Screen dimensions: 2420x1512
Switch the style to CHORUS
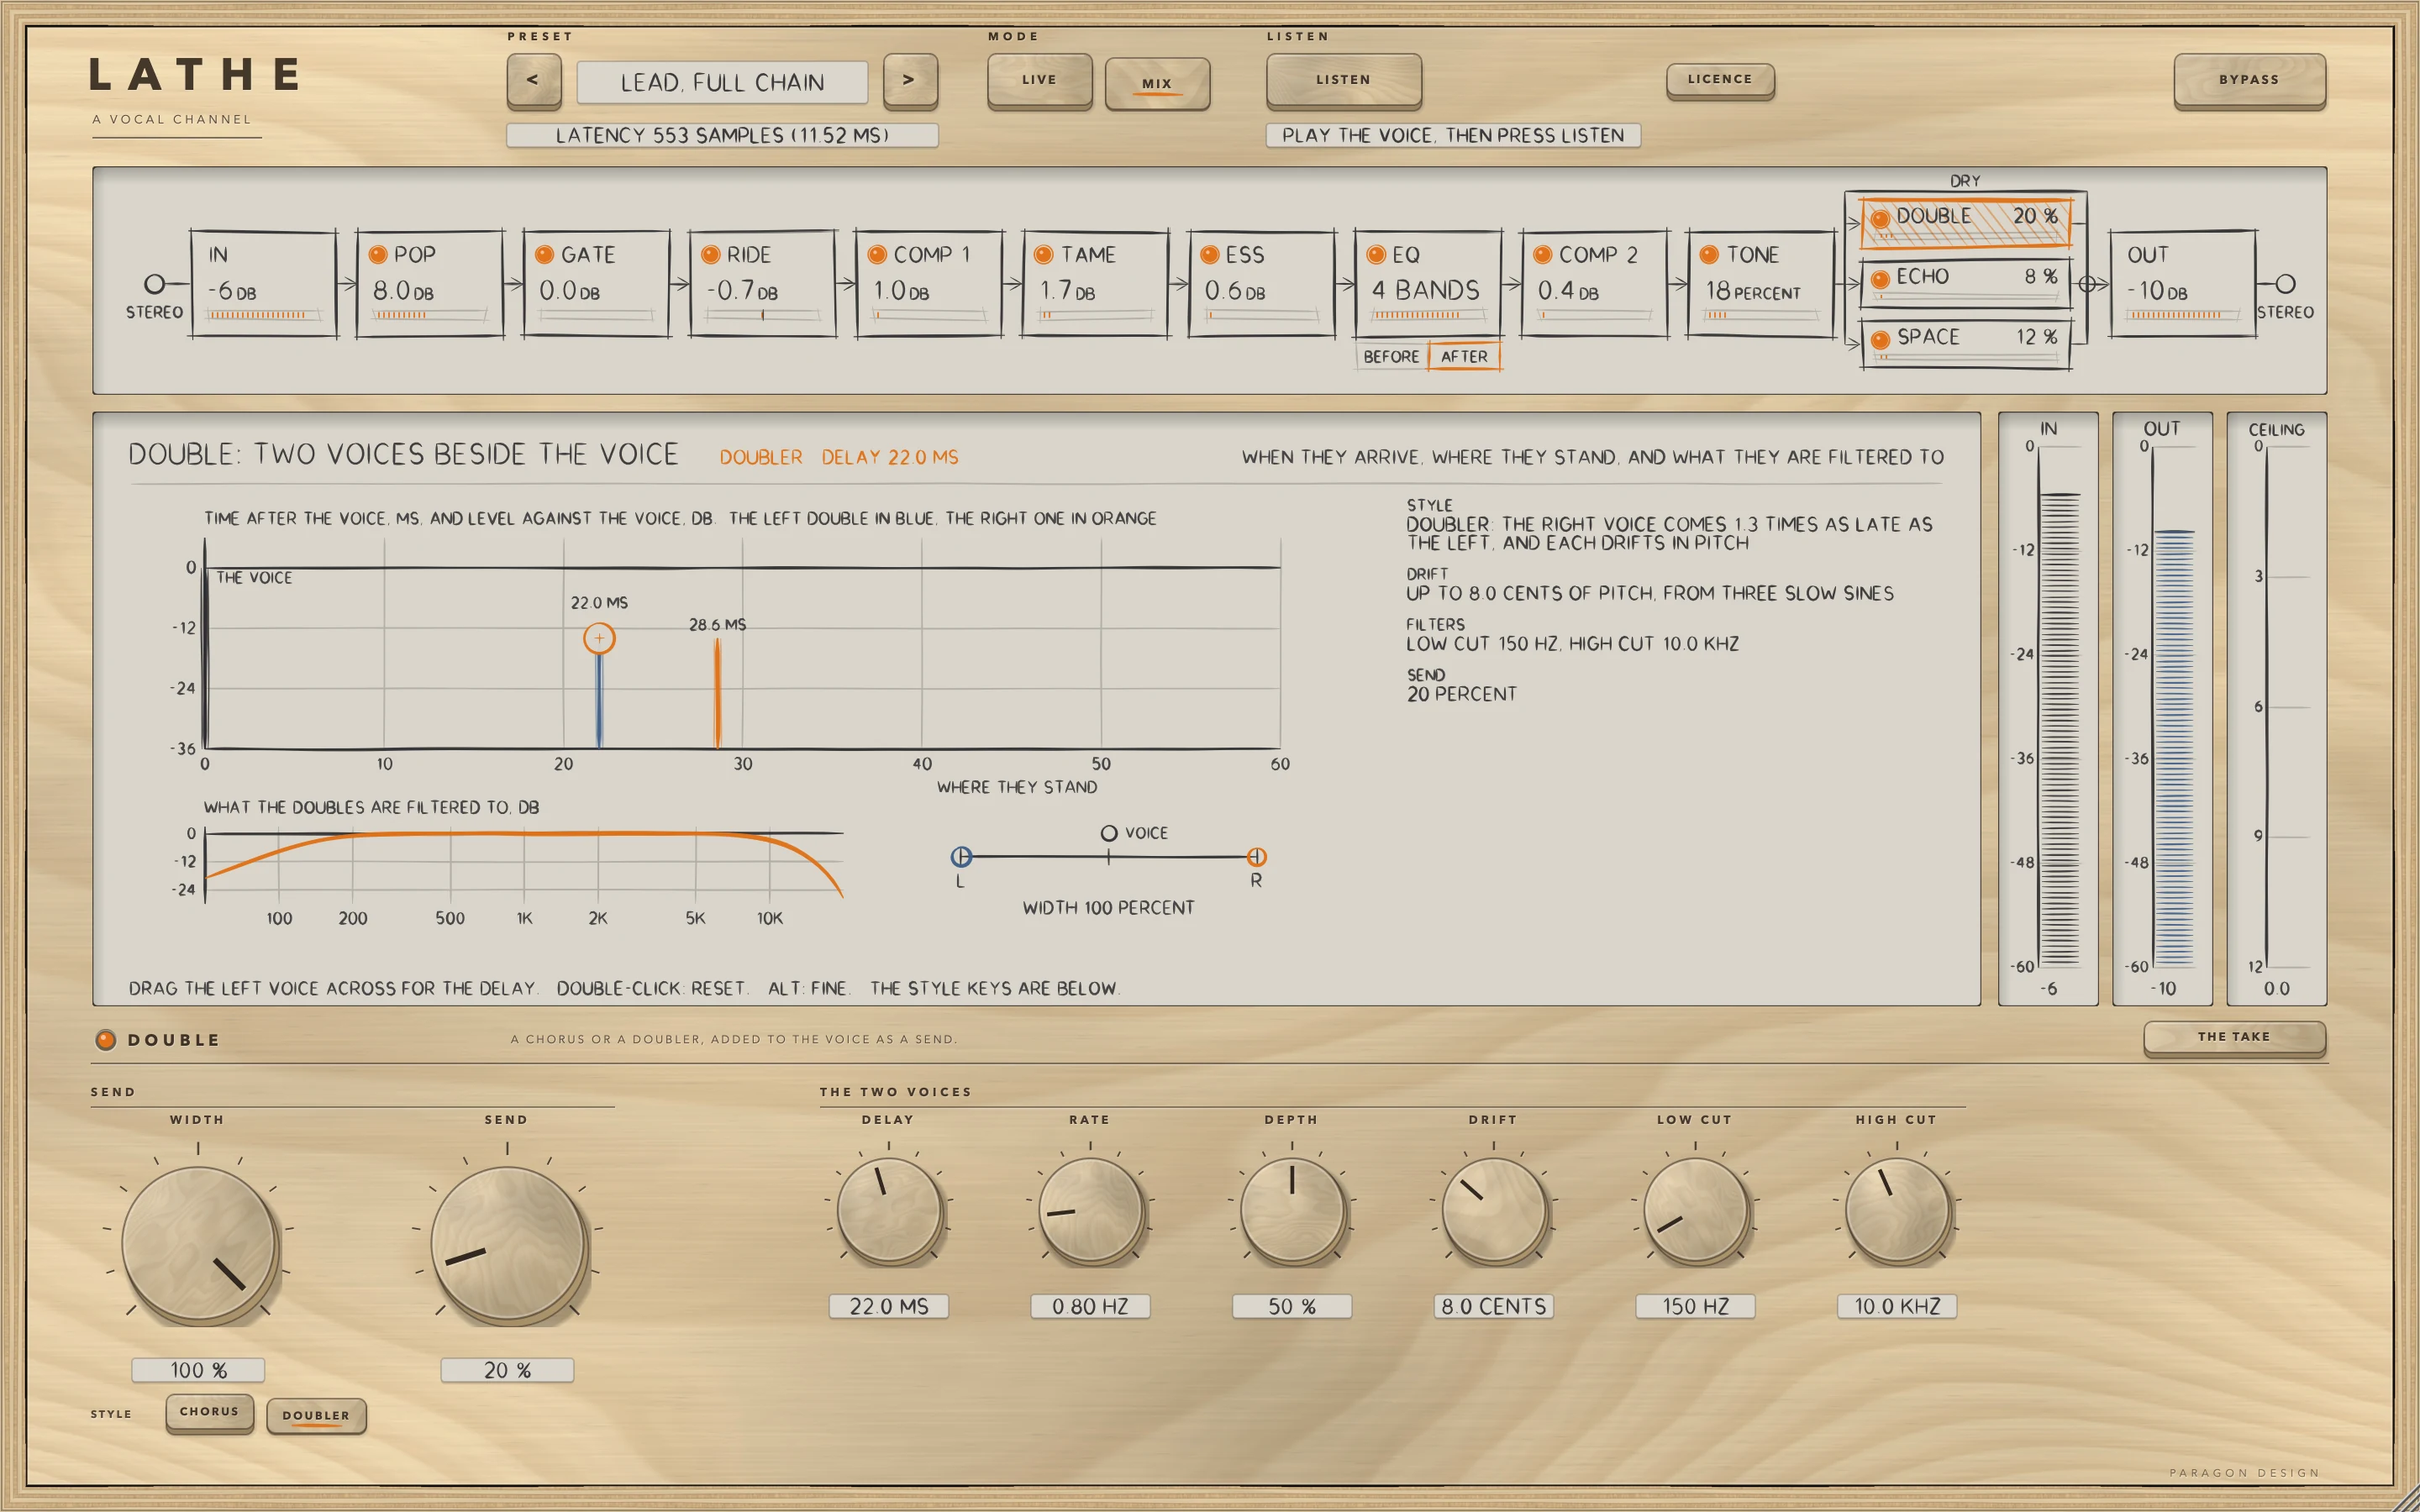(209, 1412)
